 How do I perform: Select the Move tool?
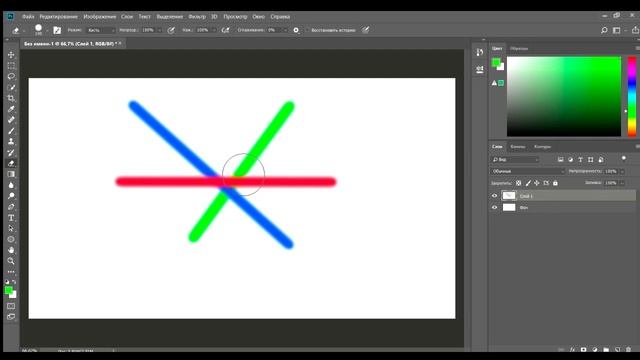click(11, 55)
